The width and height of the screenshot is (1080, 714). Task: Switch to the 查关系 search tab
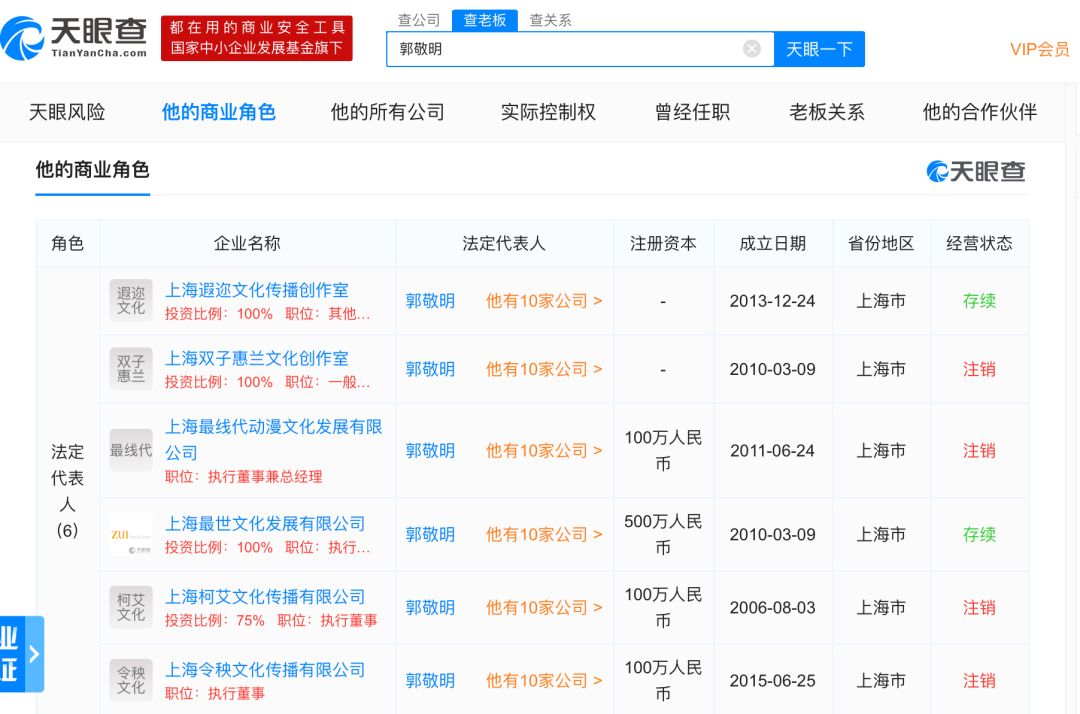coord(550,20)
